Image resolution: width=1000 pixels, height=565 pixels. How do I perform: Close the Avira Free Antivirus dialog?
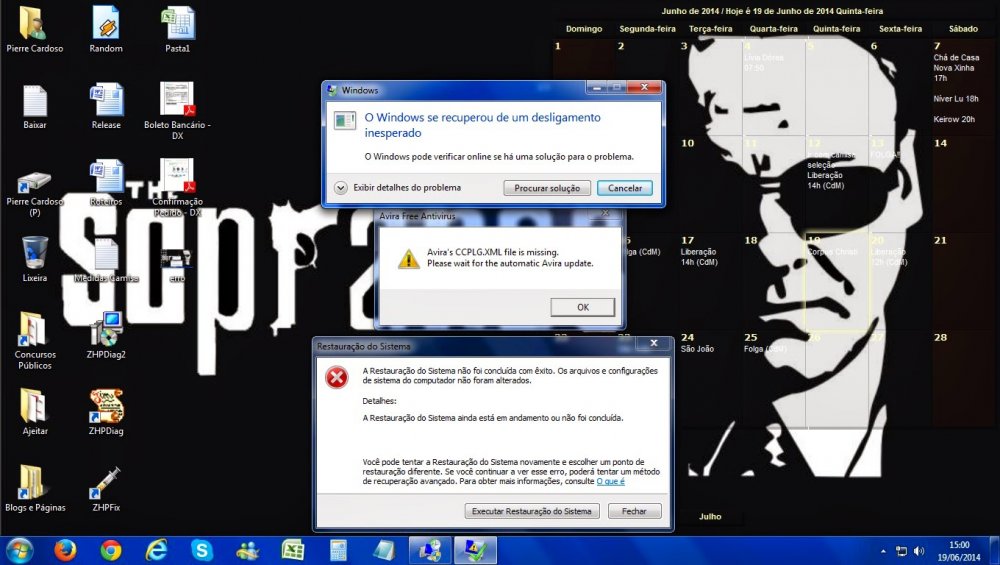[605, 214]
